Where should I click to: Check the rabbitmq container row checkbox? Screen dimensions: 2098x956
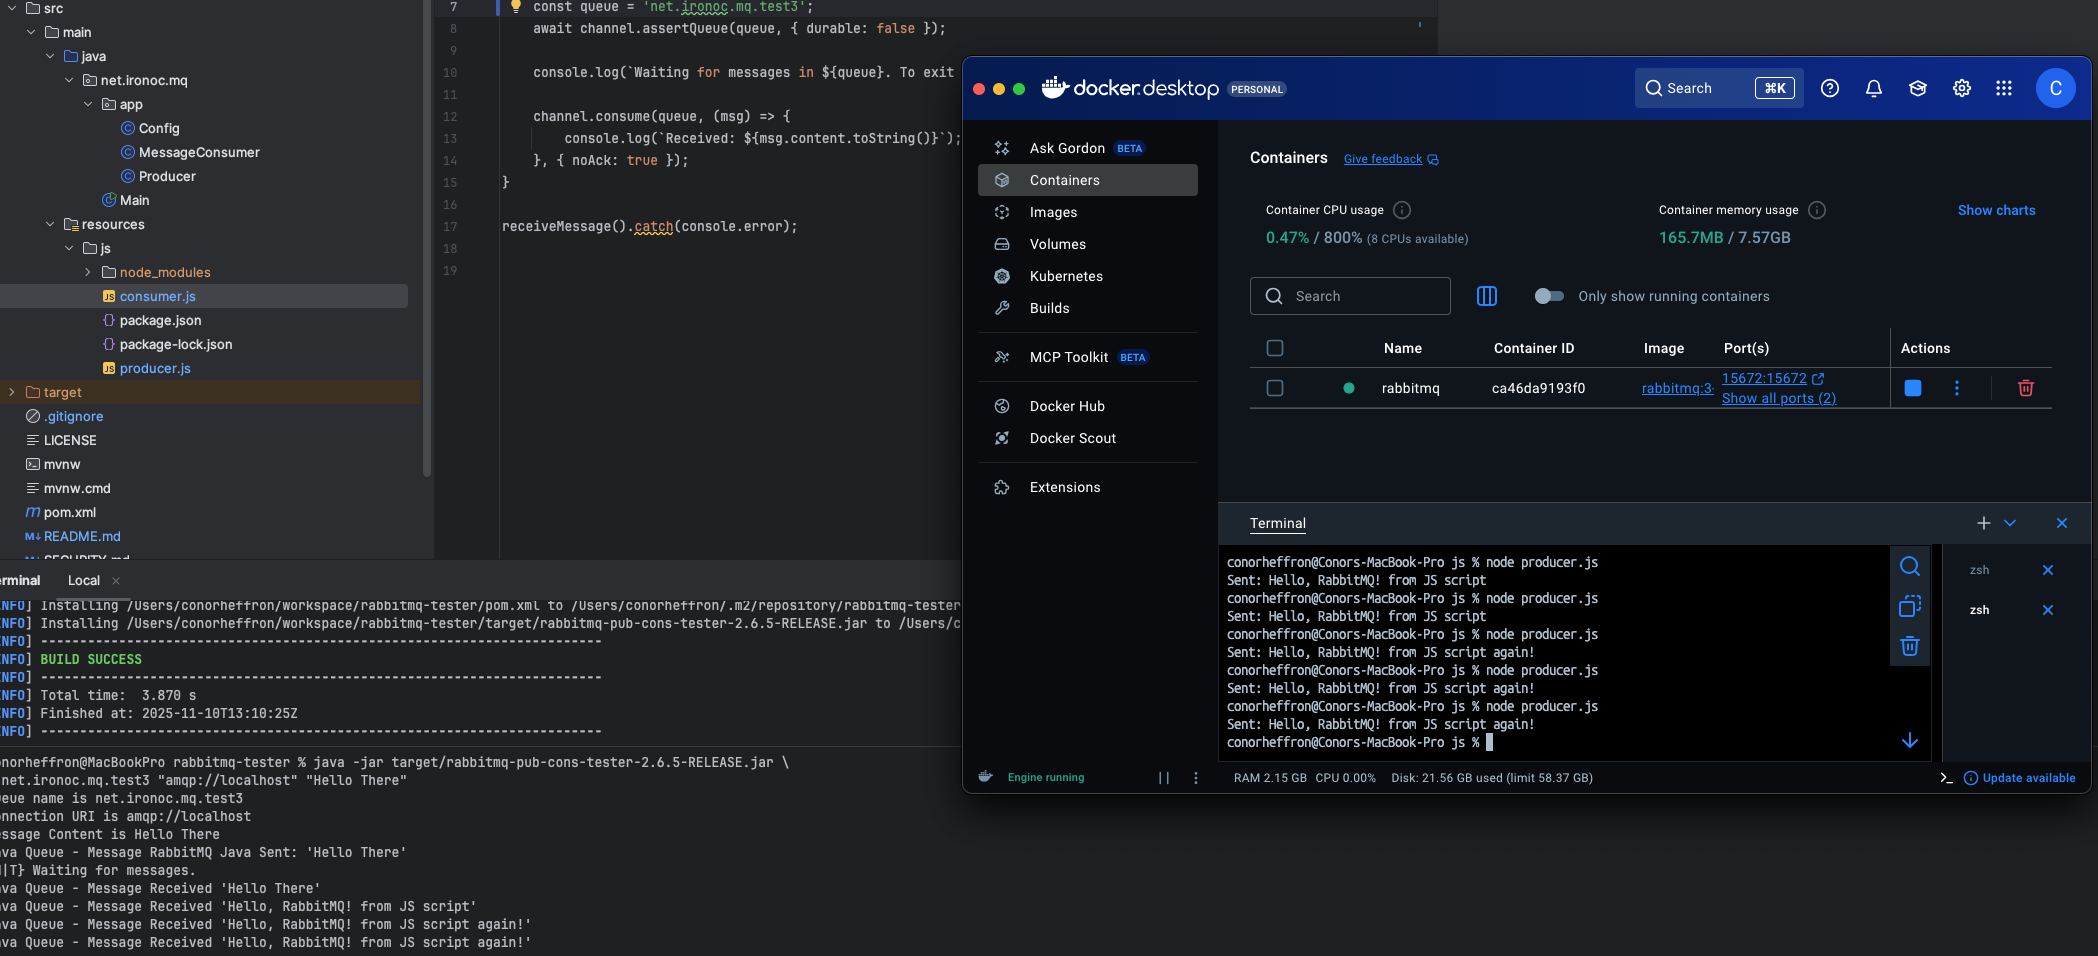(1275, 388)
